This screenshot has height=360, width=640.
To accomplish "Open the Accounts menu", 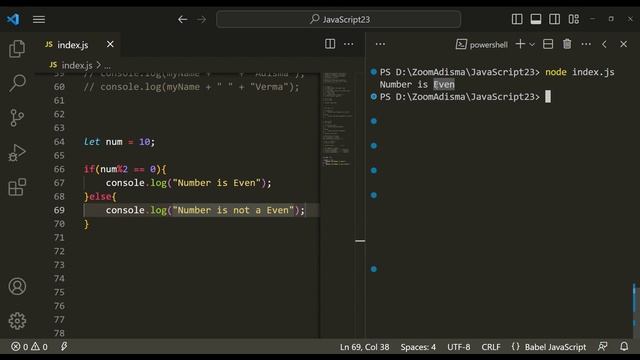I will pos(17,287).
